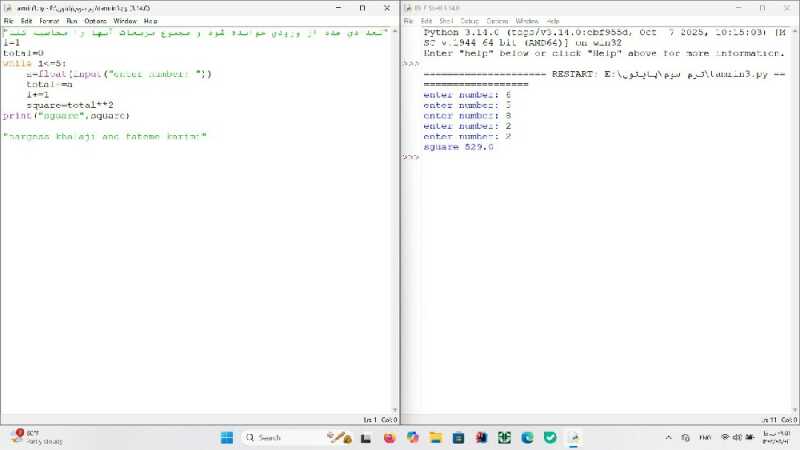
Task: Open the Debug menu in IDLE Shell
Action: click(469, 21)
